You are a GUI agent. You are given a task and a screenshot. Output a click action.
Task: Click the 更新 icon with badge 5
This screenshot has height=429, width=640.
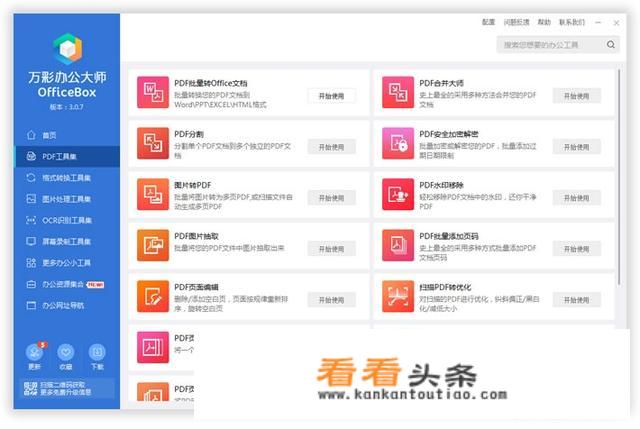(x=35, y=352)
